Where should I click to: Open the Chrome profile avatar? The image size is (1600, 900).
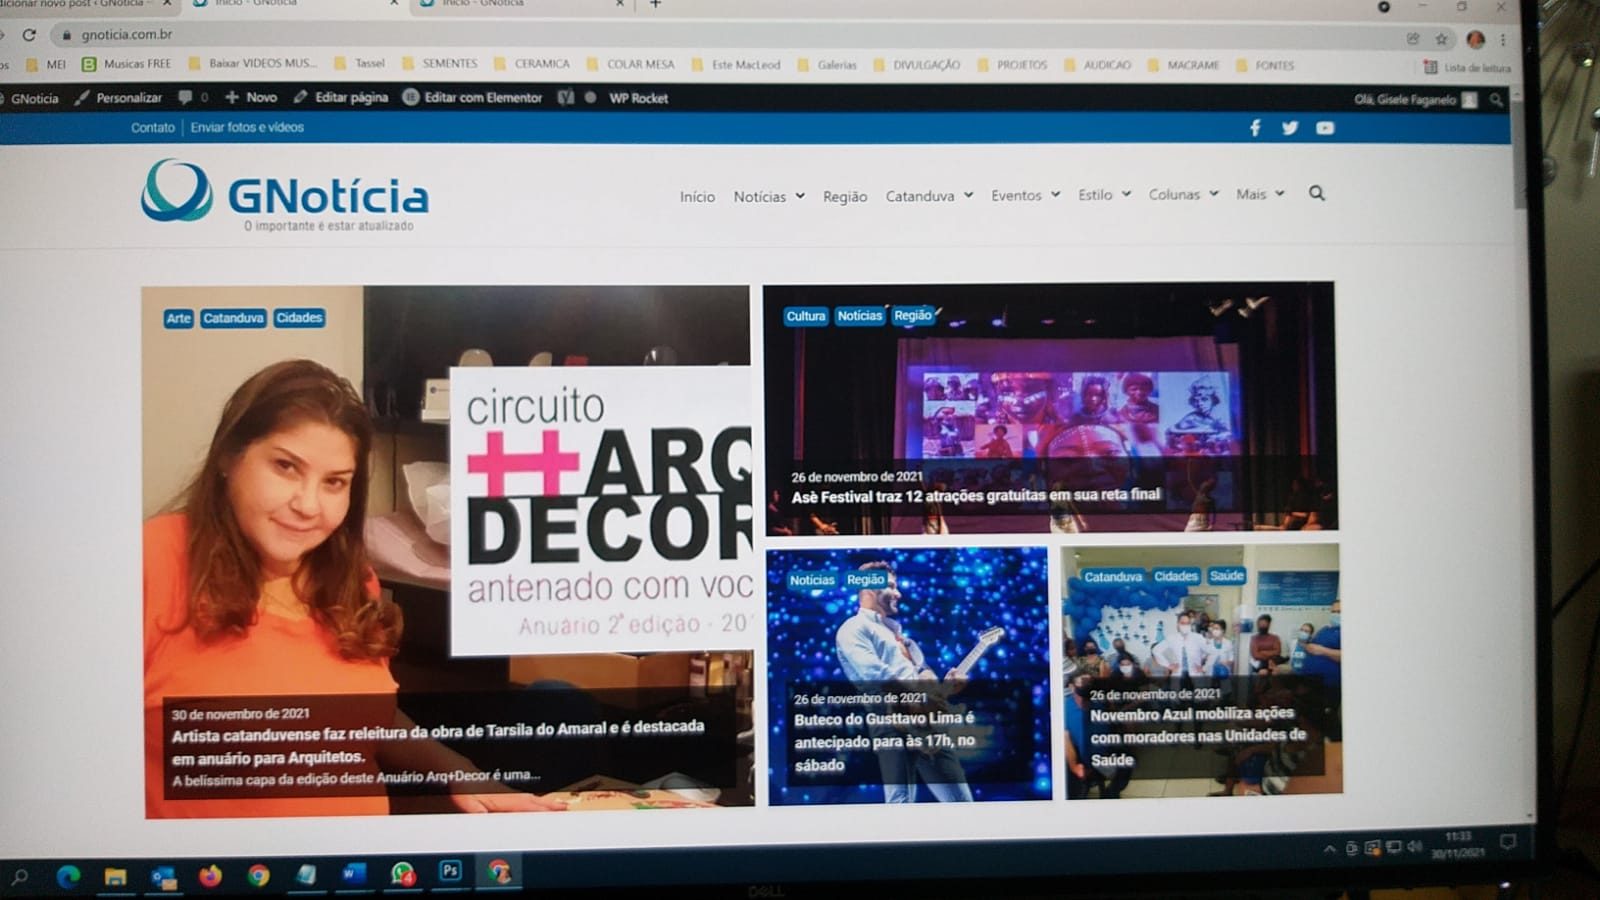(x=1475, y=40)
